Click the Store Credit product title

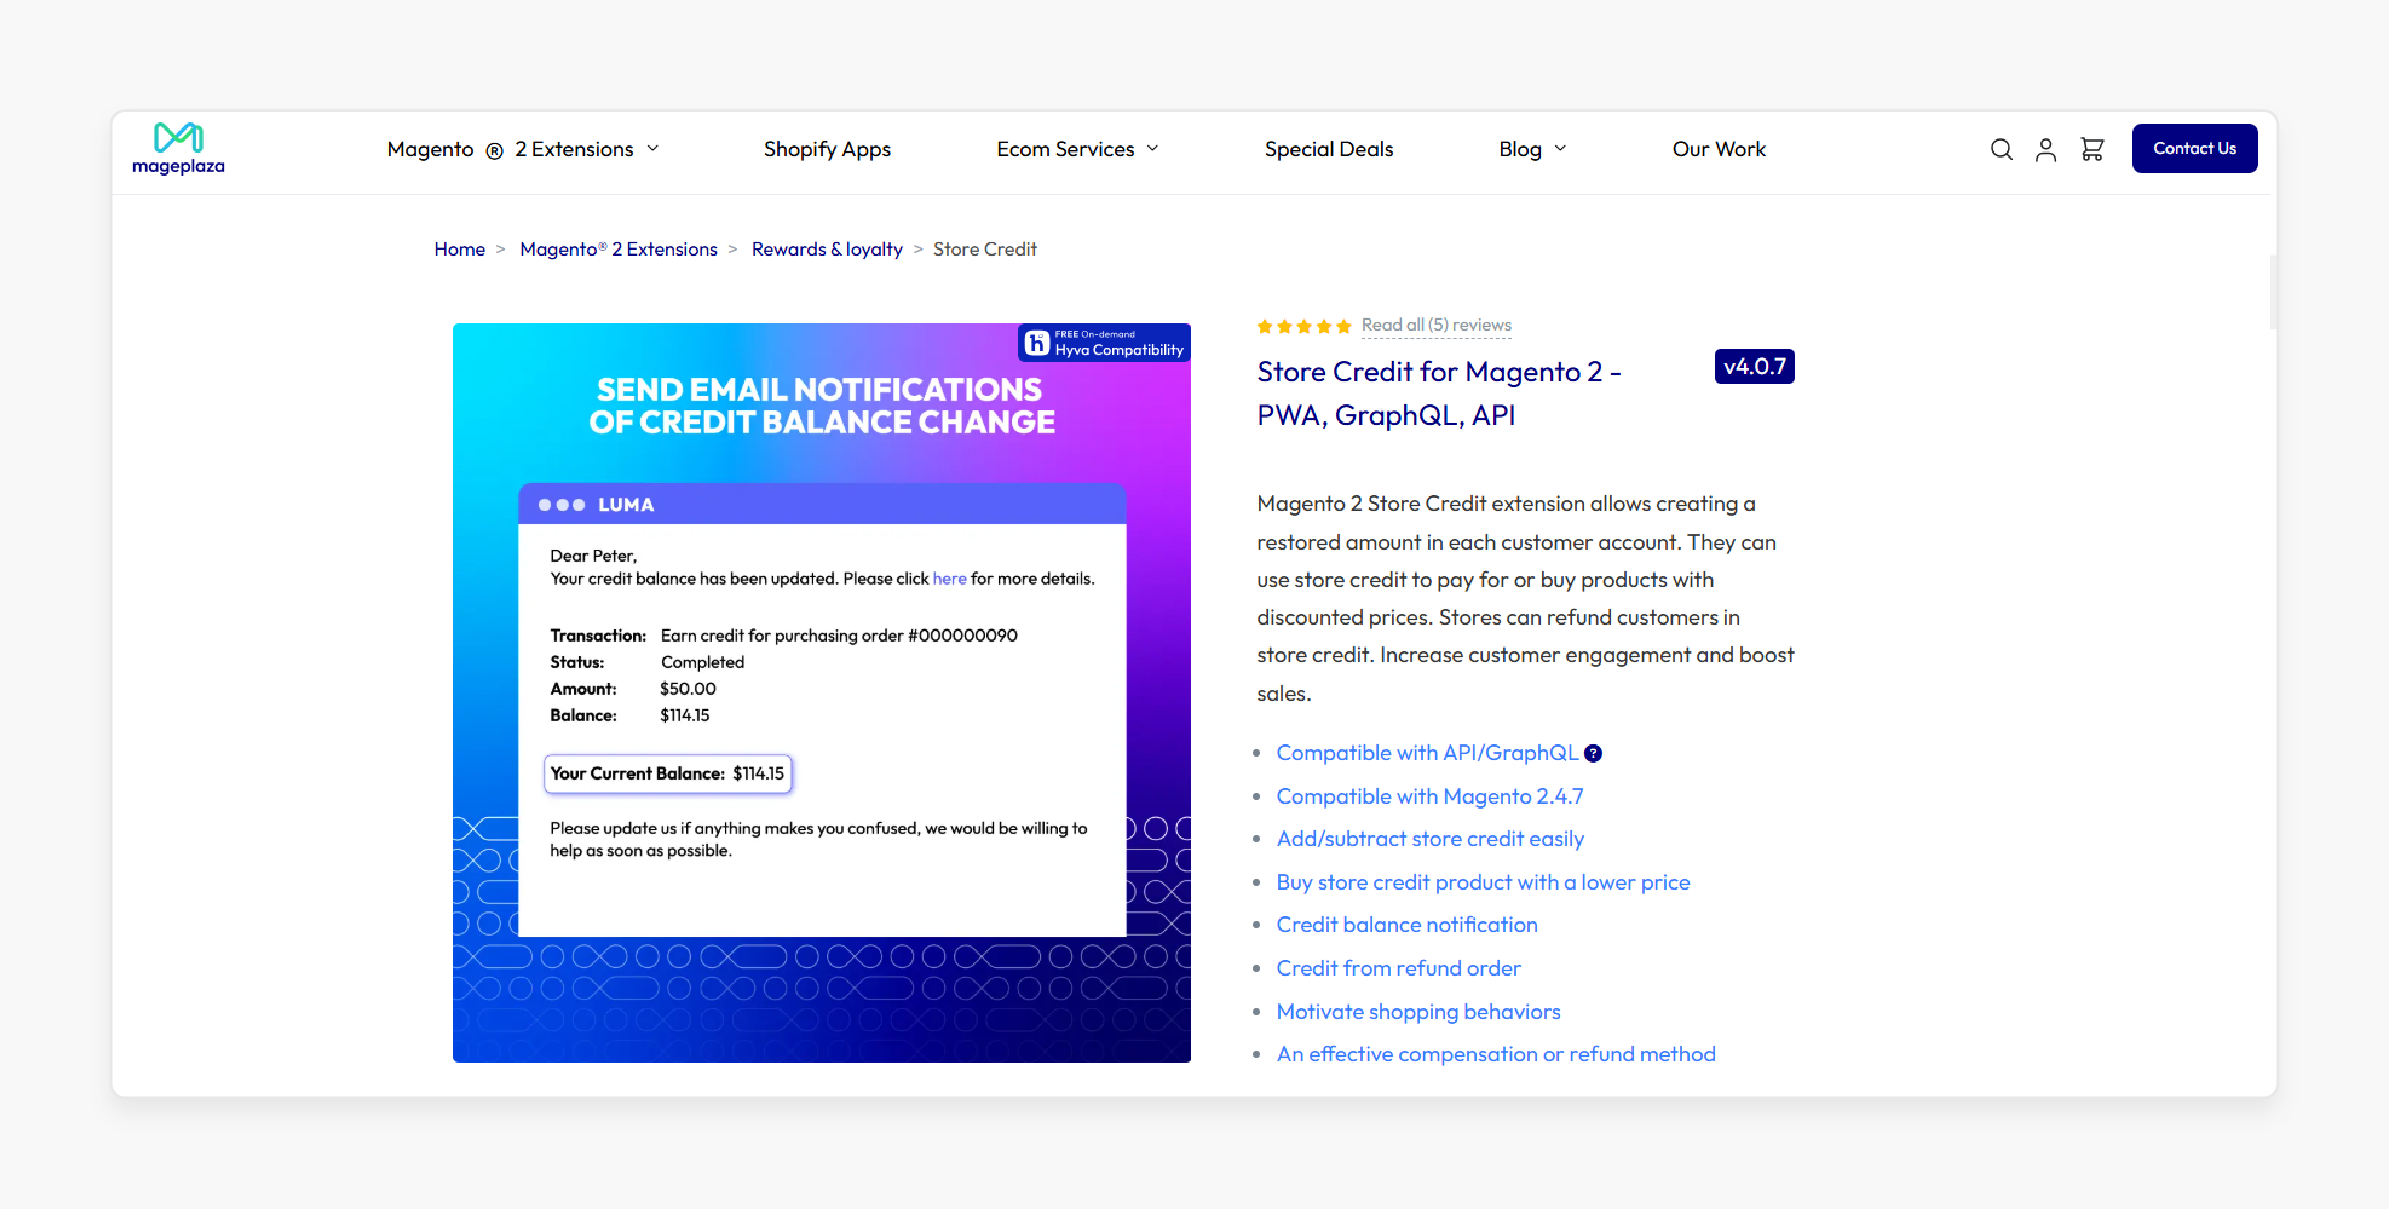click(x=1439, y=393)
